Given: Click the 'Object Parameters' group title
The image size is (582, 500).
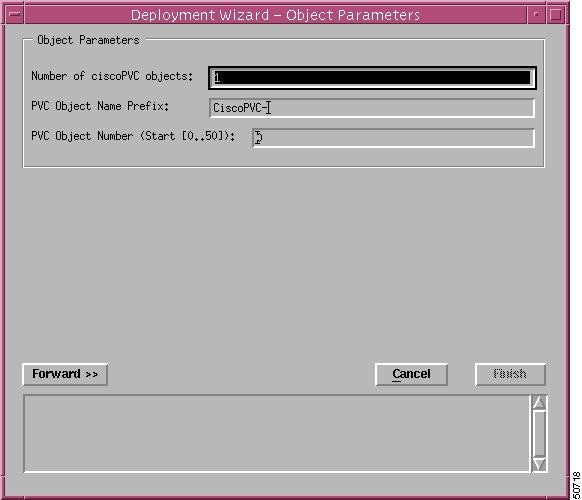Looking at the screenshot, I should point(88,40).
